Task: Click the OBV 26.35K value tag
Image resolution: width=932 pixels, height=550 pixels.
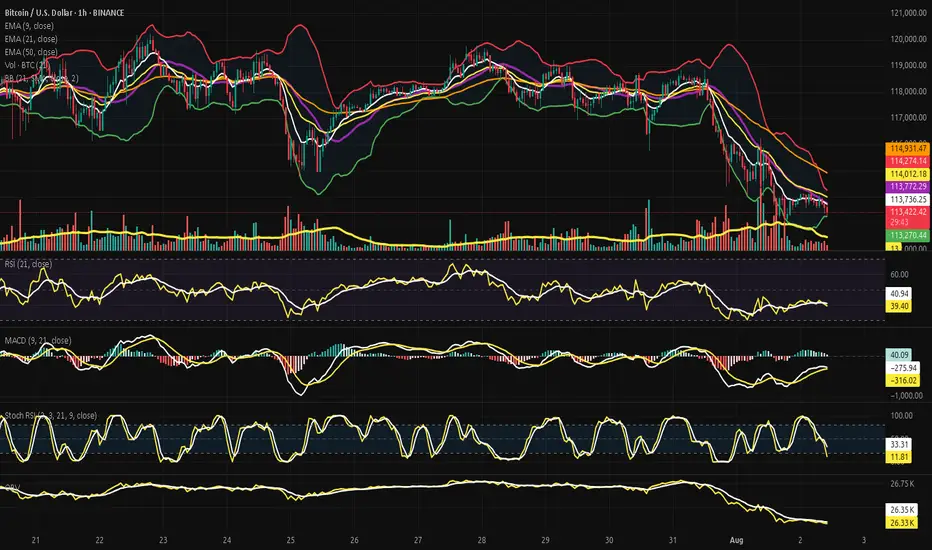Action: point(902,510)
